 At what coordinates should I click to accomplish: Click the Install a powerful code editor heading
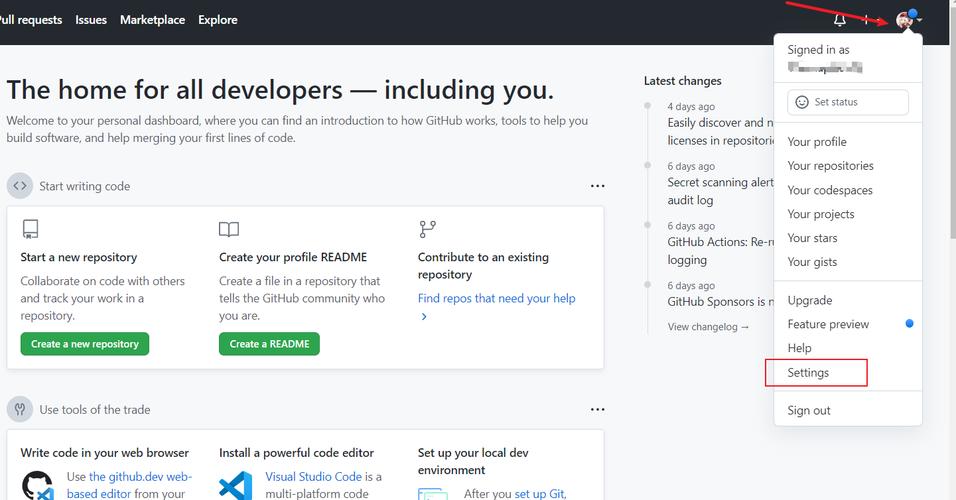tap(296, 452)
